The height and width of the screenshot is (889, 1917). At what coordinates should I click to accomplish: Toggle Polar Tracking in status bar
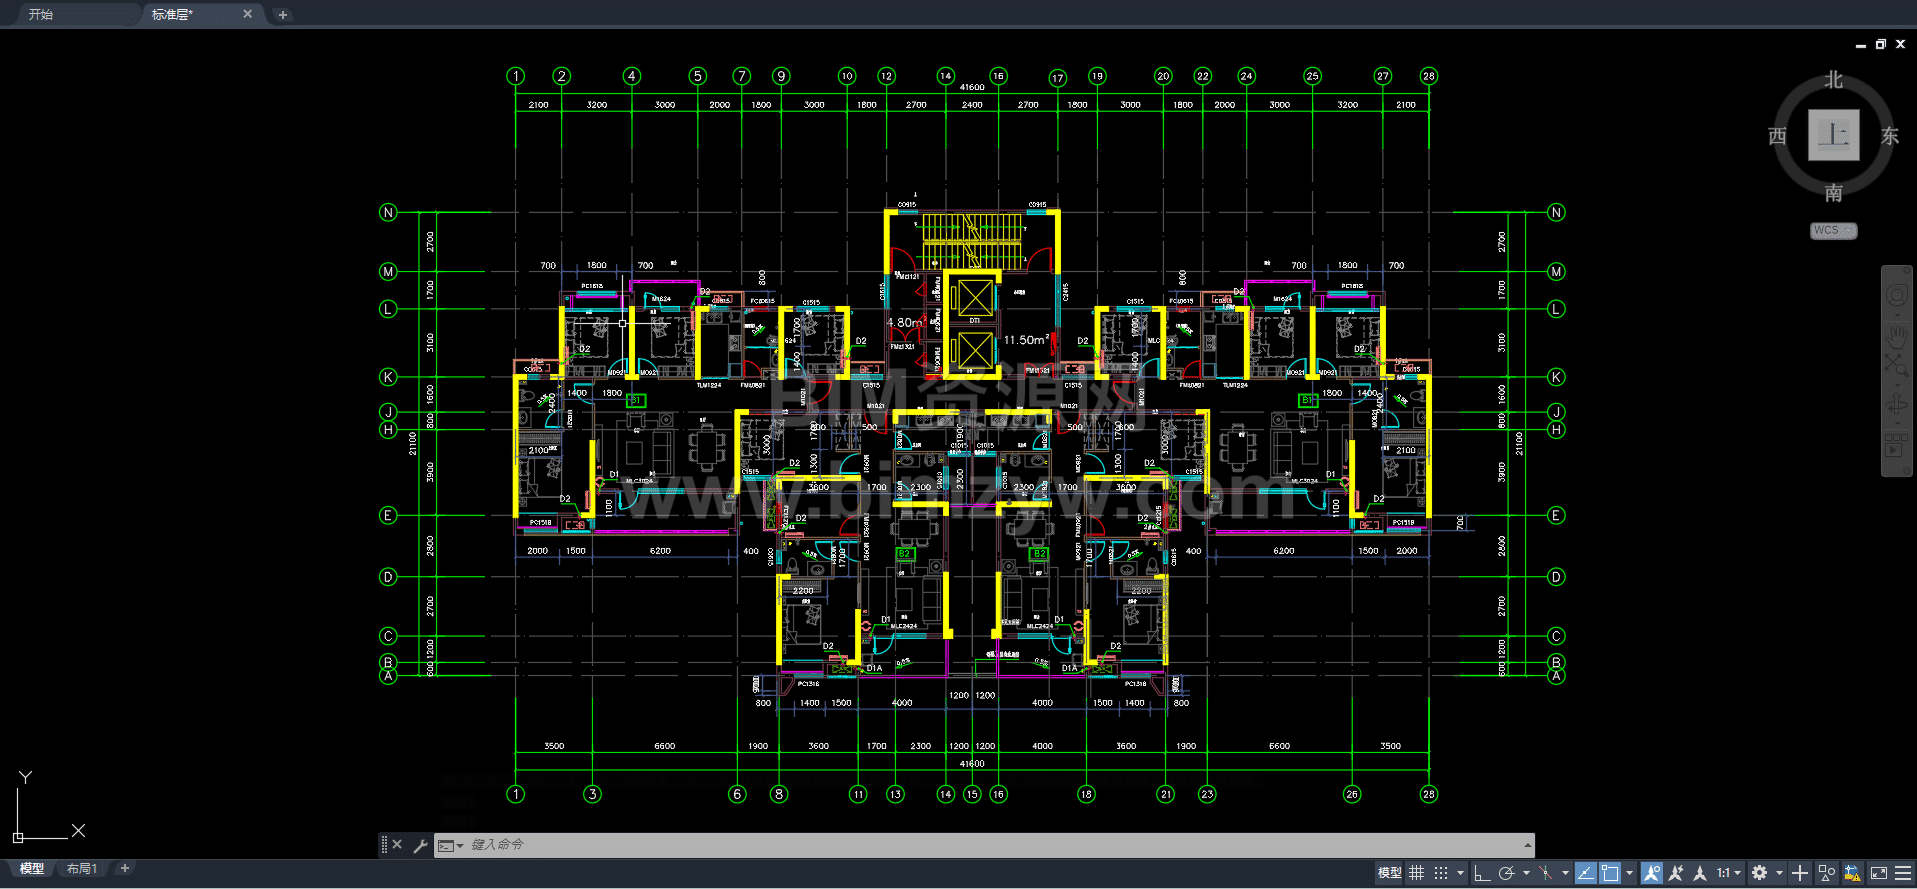(x=1506, y=873)
